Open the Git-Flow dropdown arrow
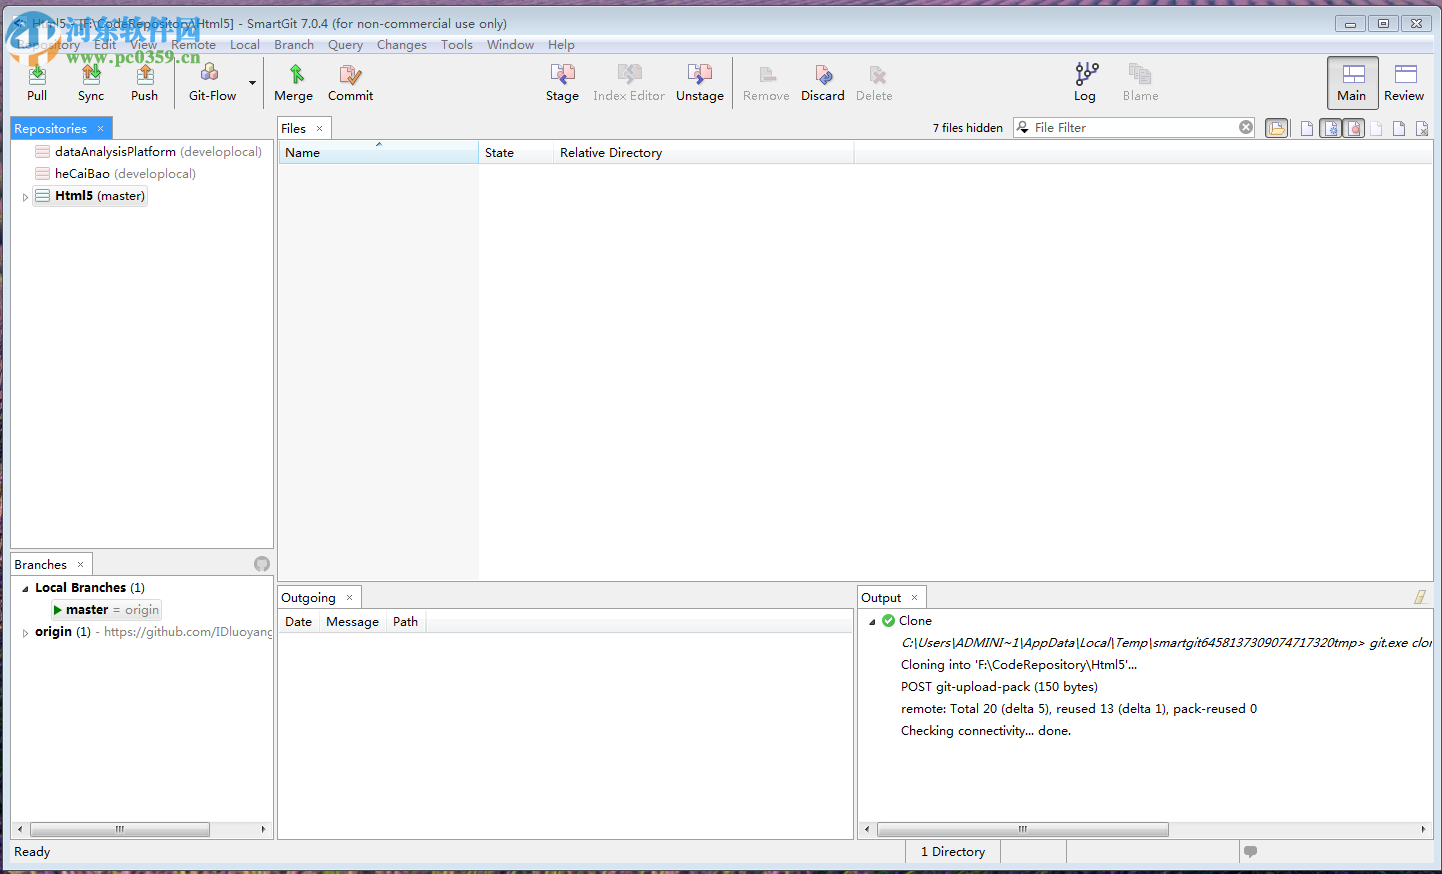Screen dimensions: 1442x874 tap(252, 83)
